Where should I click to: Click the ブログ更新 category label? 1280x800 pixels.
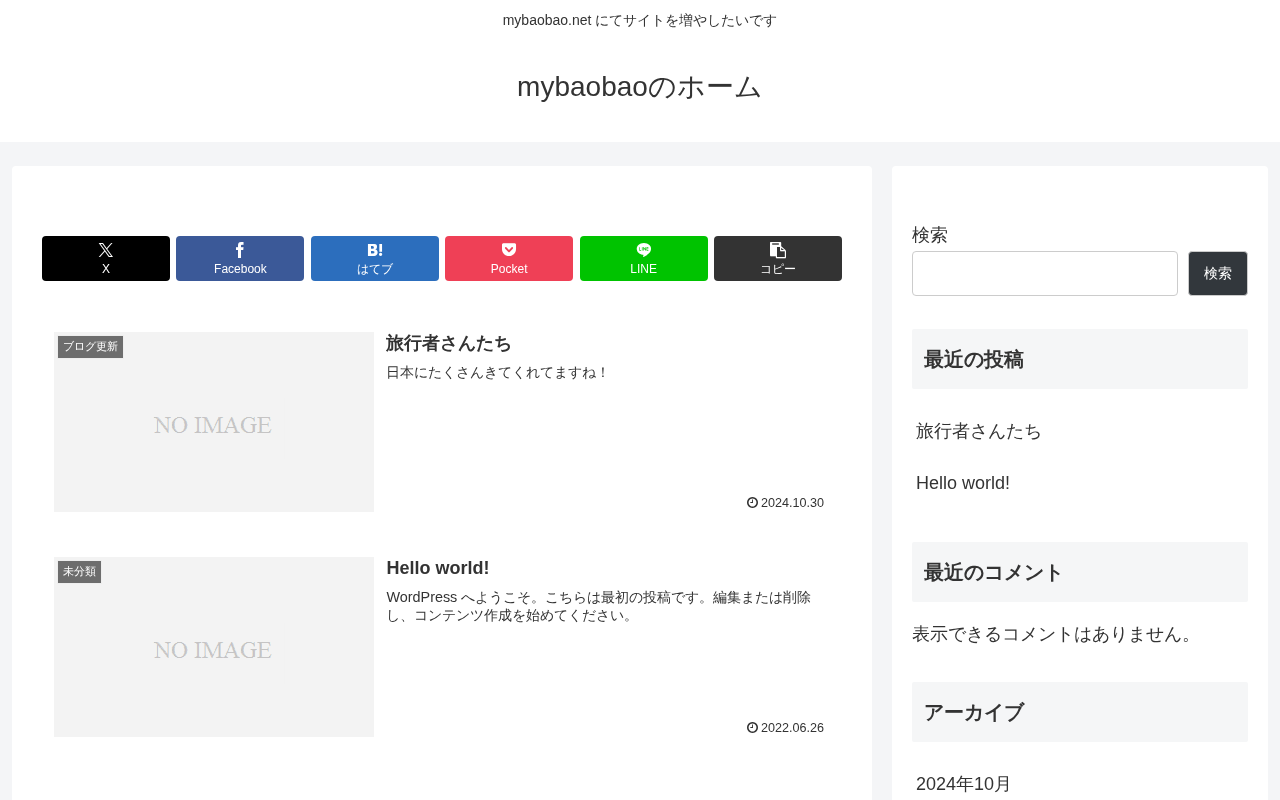pos(90,347)
